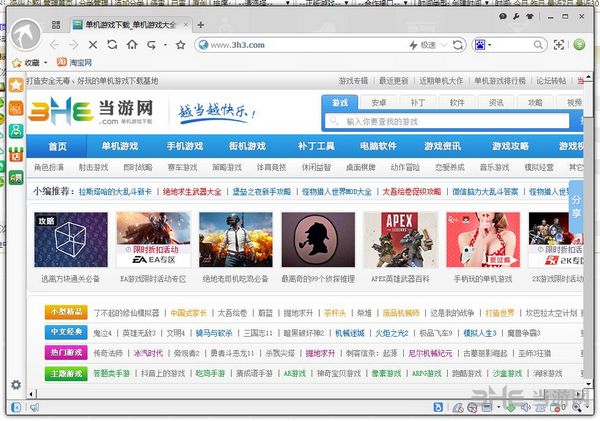Image resolution: width=600 pixels, height=421 pixels.
Task: Select the 安卓 search tab
Action: point(379,103)
